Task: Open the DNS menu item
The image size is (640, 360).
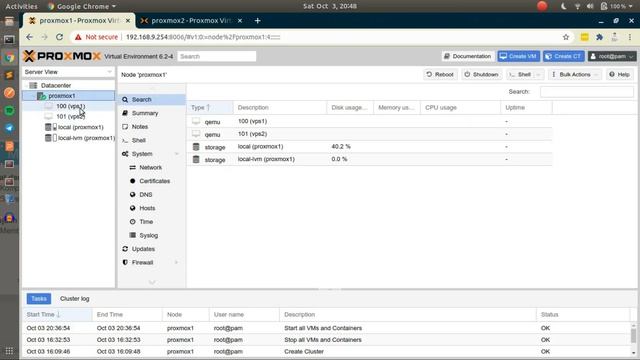Action: 151,195
